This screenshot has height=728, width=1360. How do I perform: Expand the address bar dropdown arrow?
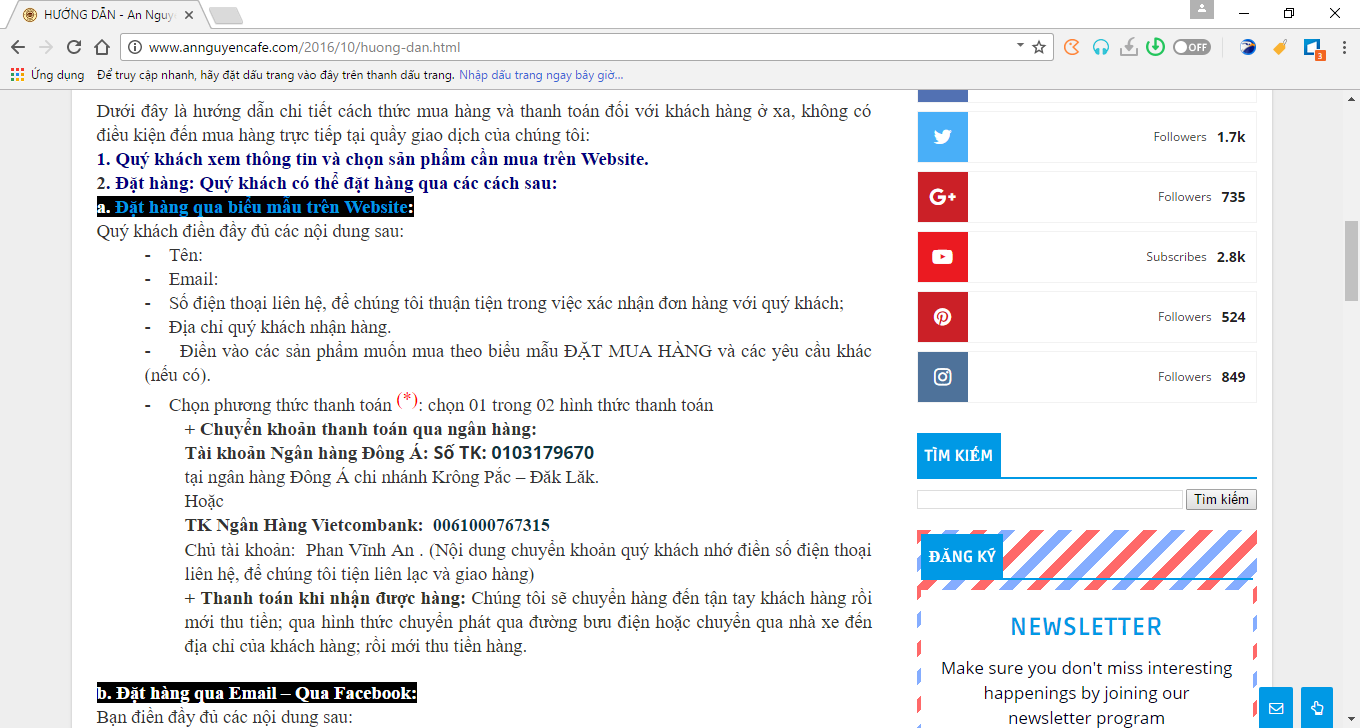[1020, 46]
